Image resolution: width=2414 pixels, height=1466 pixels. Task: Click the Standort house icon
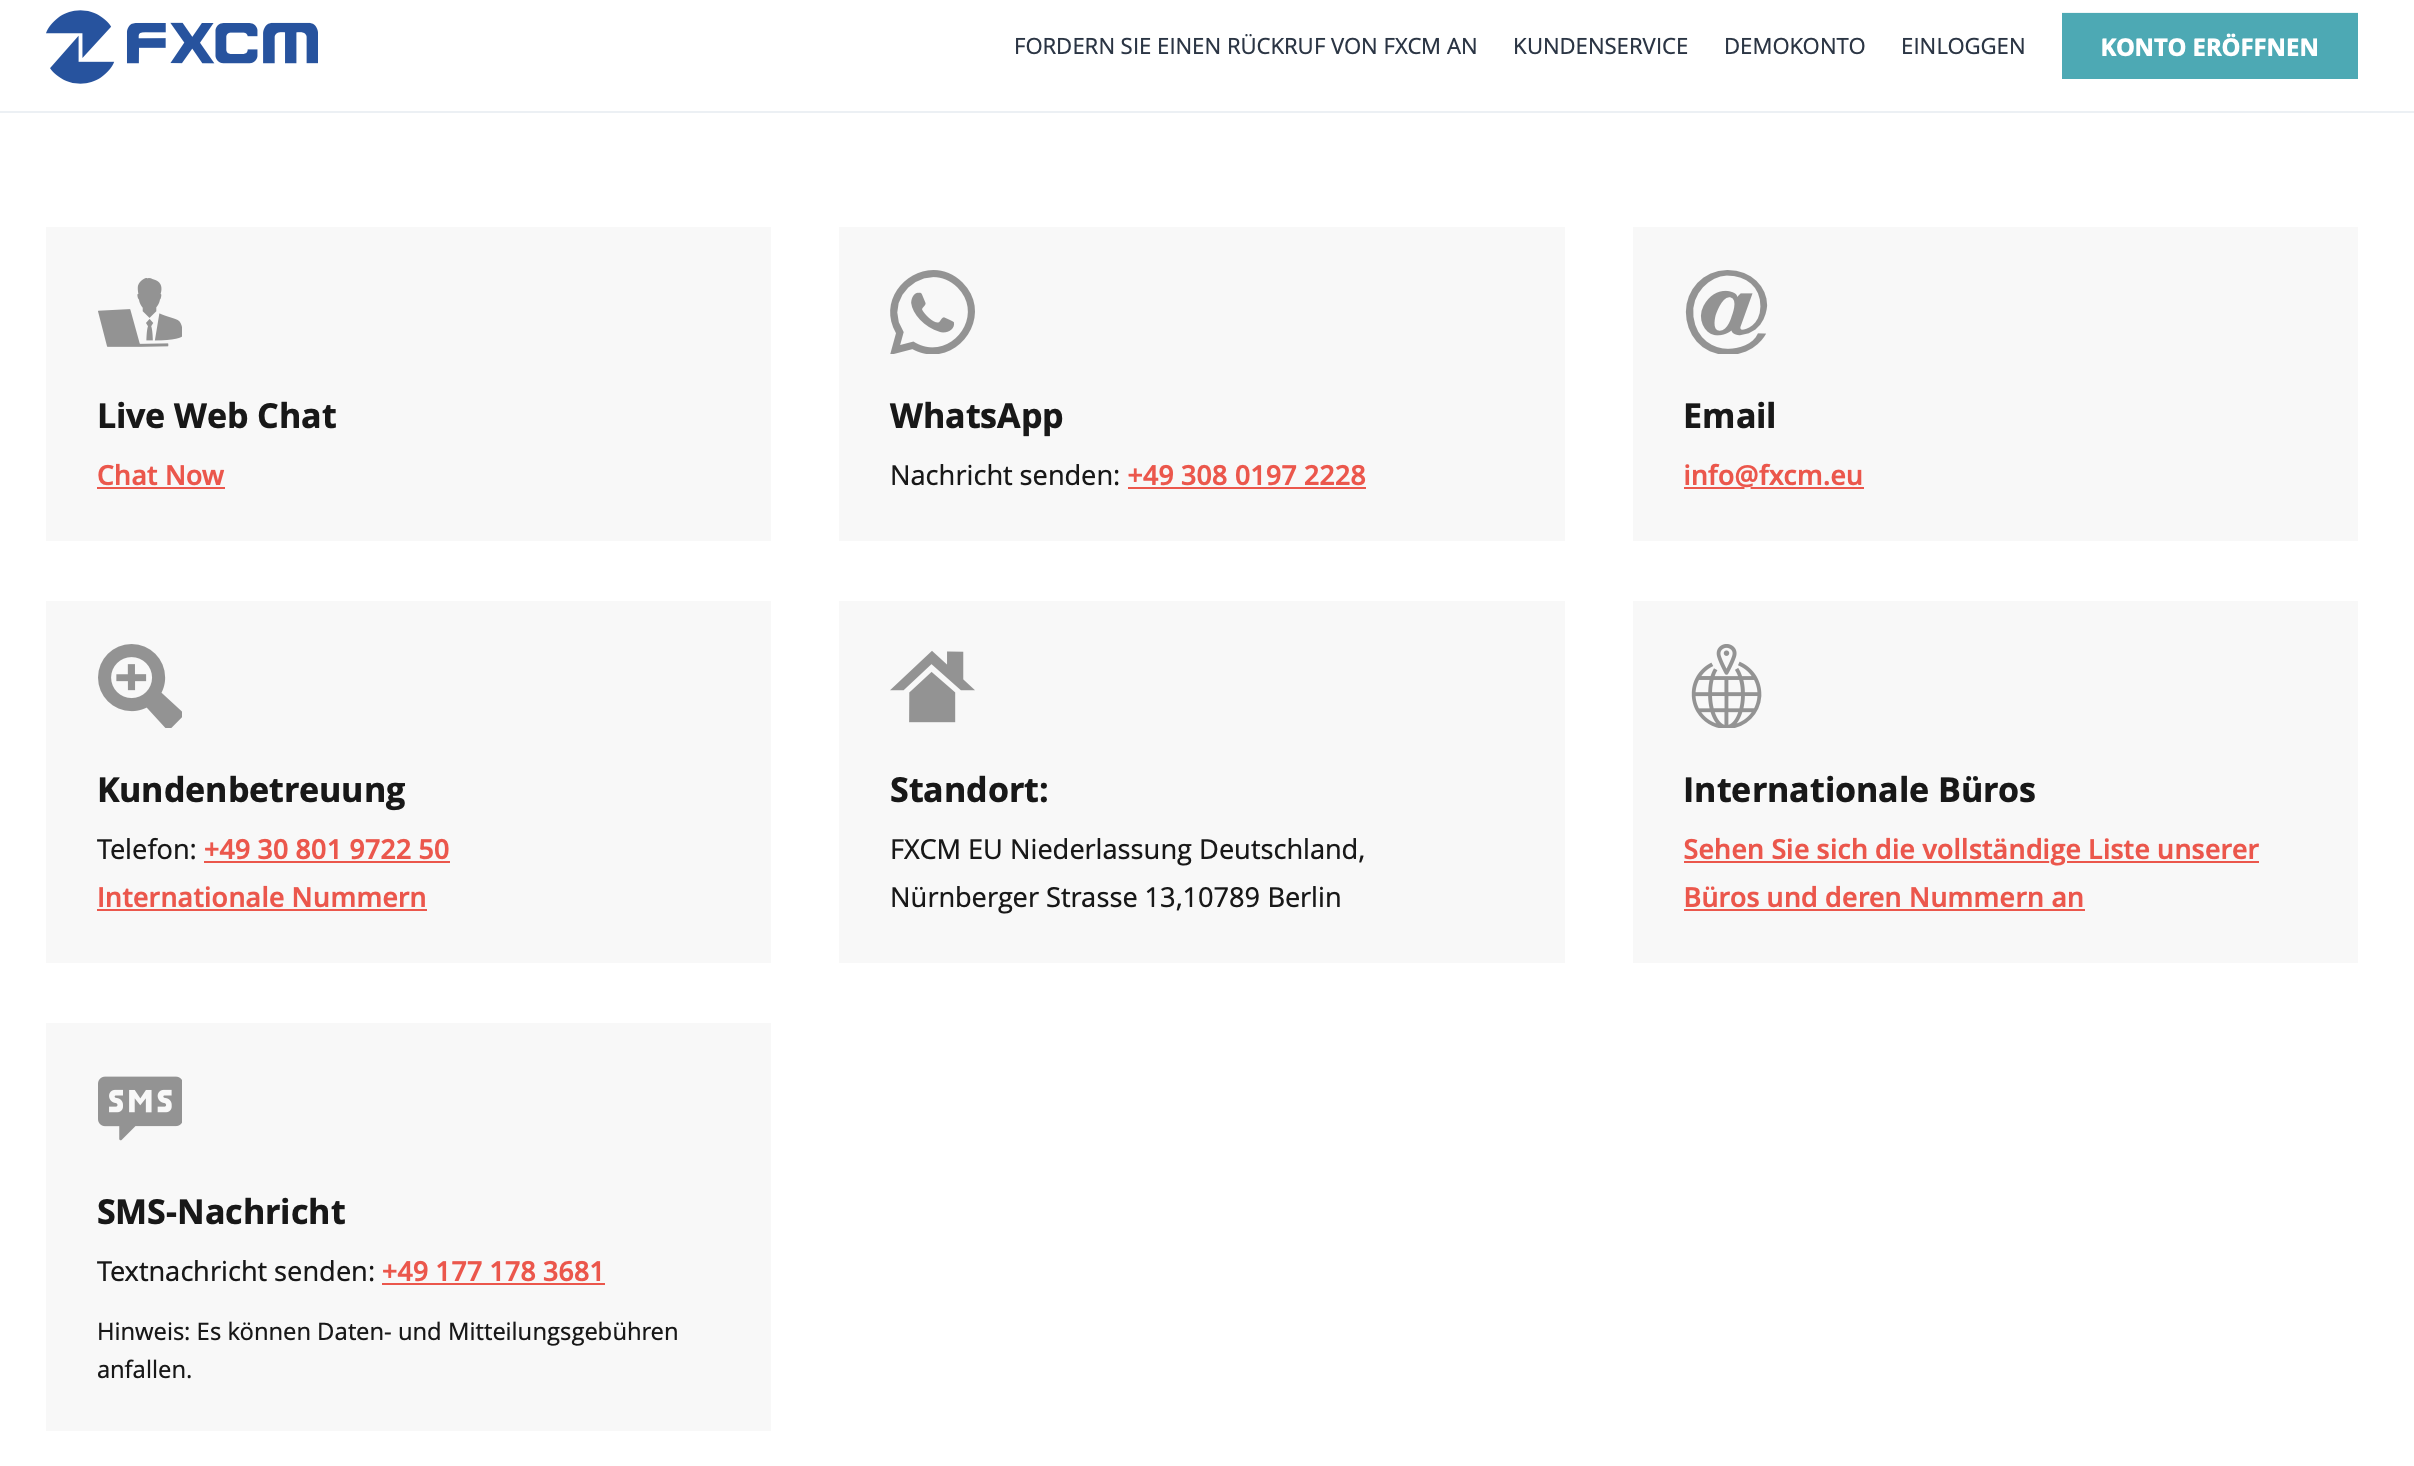click(932, 686)
